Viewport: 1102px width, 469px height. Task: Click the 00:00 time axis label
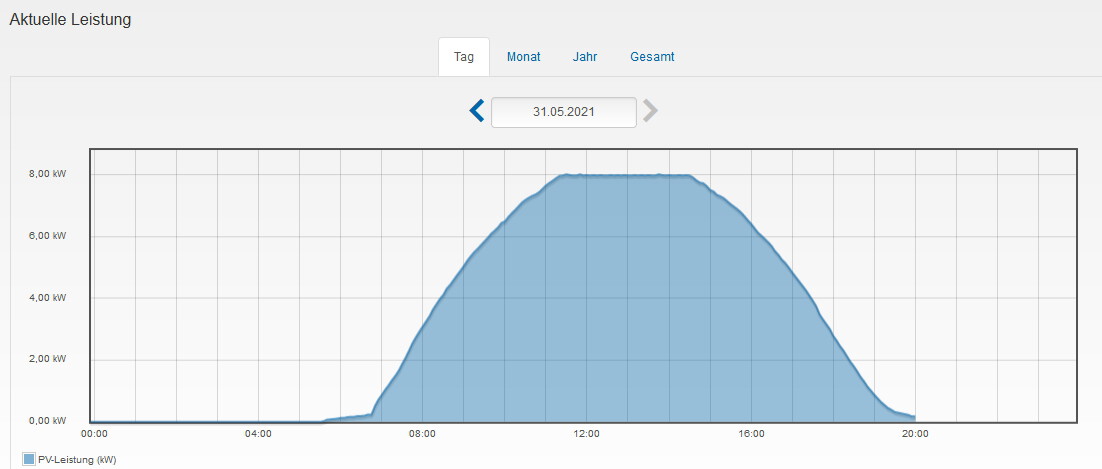pos(94,434)
